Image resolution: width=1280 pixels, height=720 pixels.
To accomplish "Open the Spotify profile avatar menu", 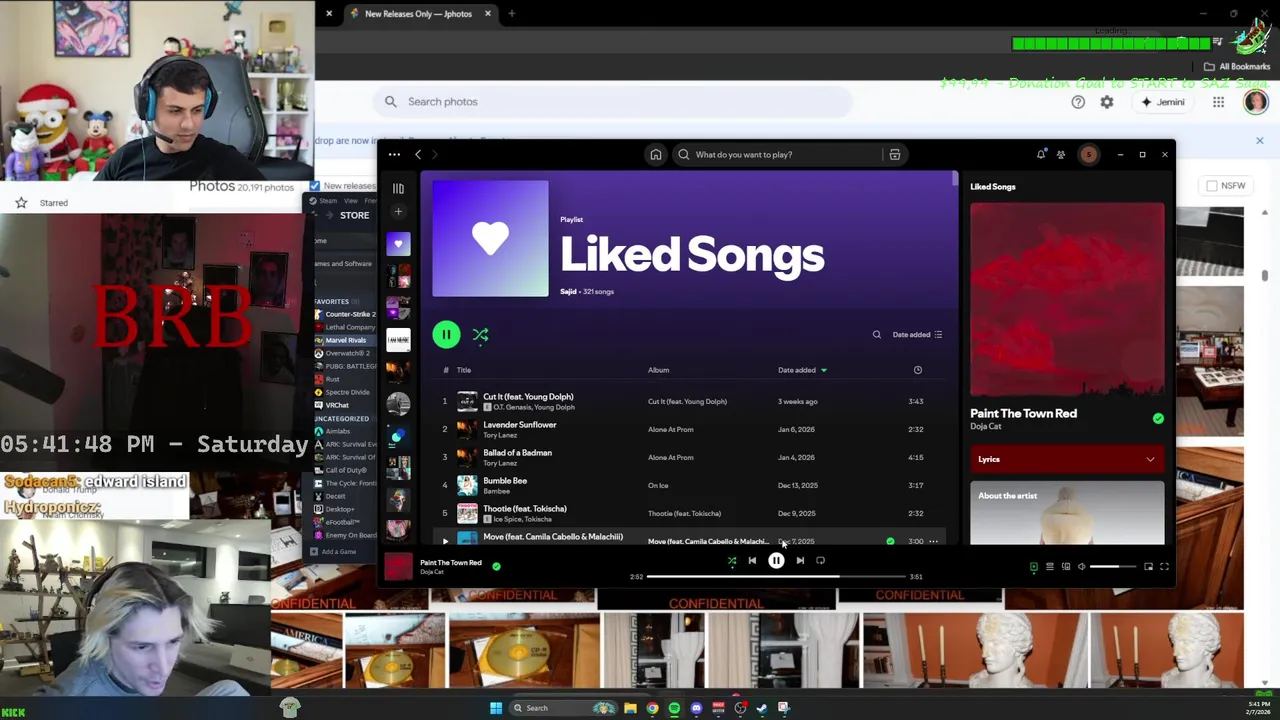I will click(1088, 154).
